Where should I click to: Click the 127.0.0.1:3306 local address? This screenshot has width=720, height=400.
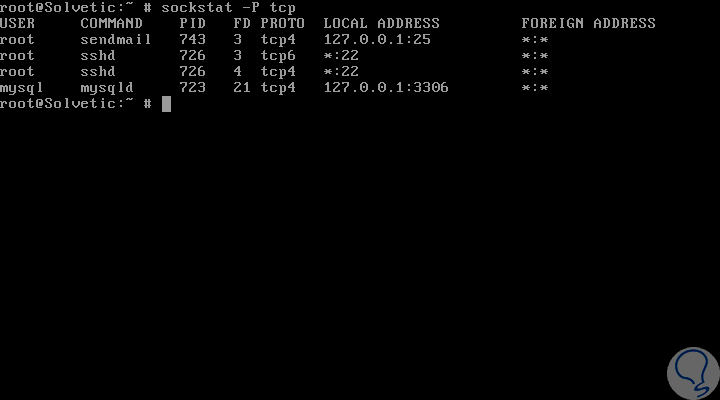(386, 88)
